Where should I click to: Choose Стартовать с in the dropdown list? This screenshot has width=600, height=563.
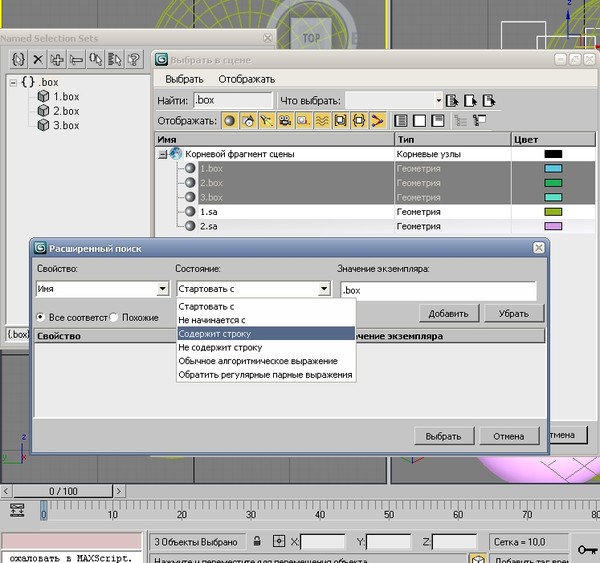(x=266, y=307)
